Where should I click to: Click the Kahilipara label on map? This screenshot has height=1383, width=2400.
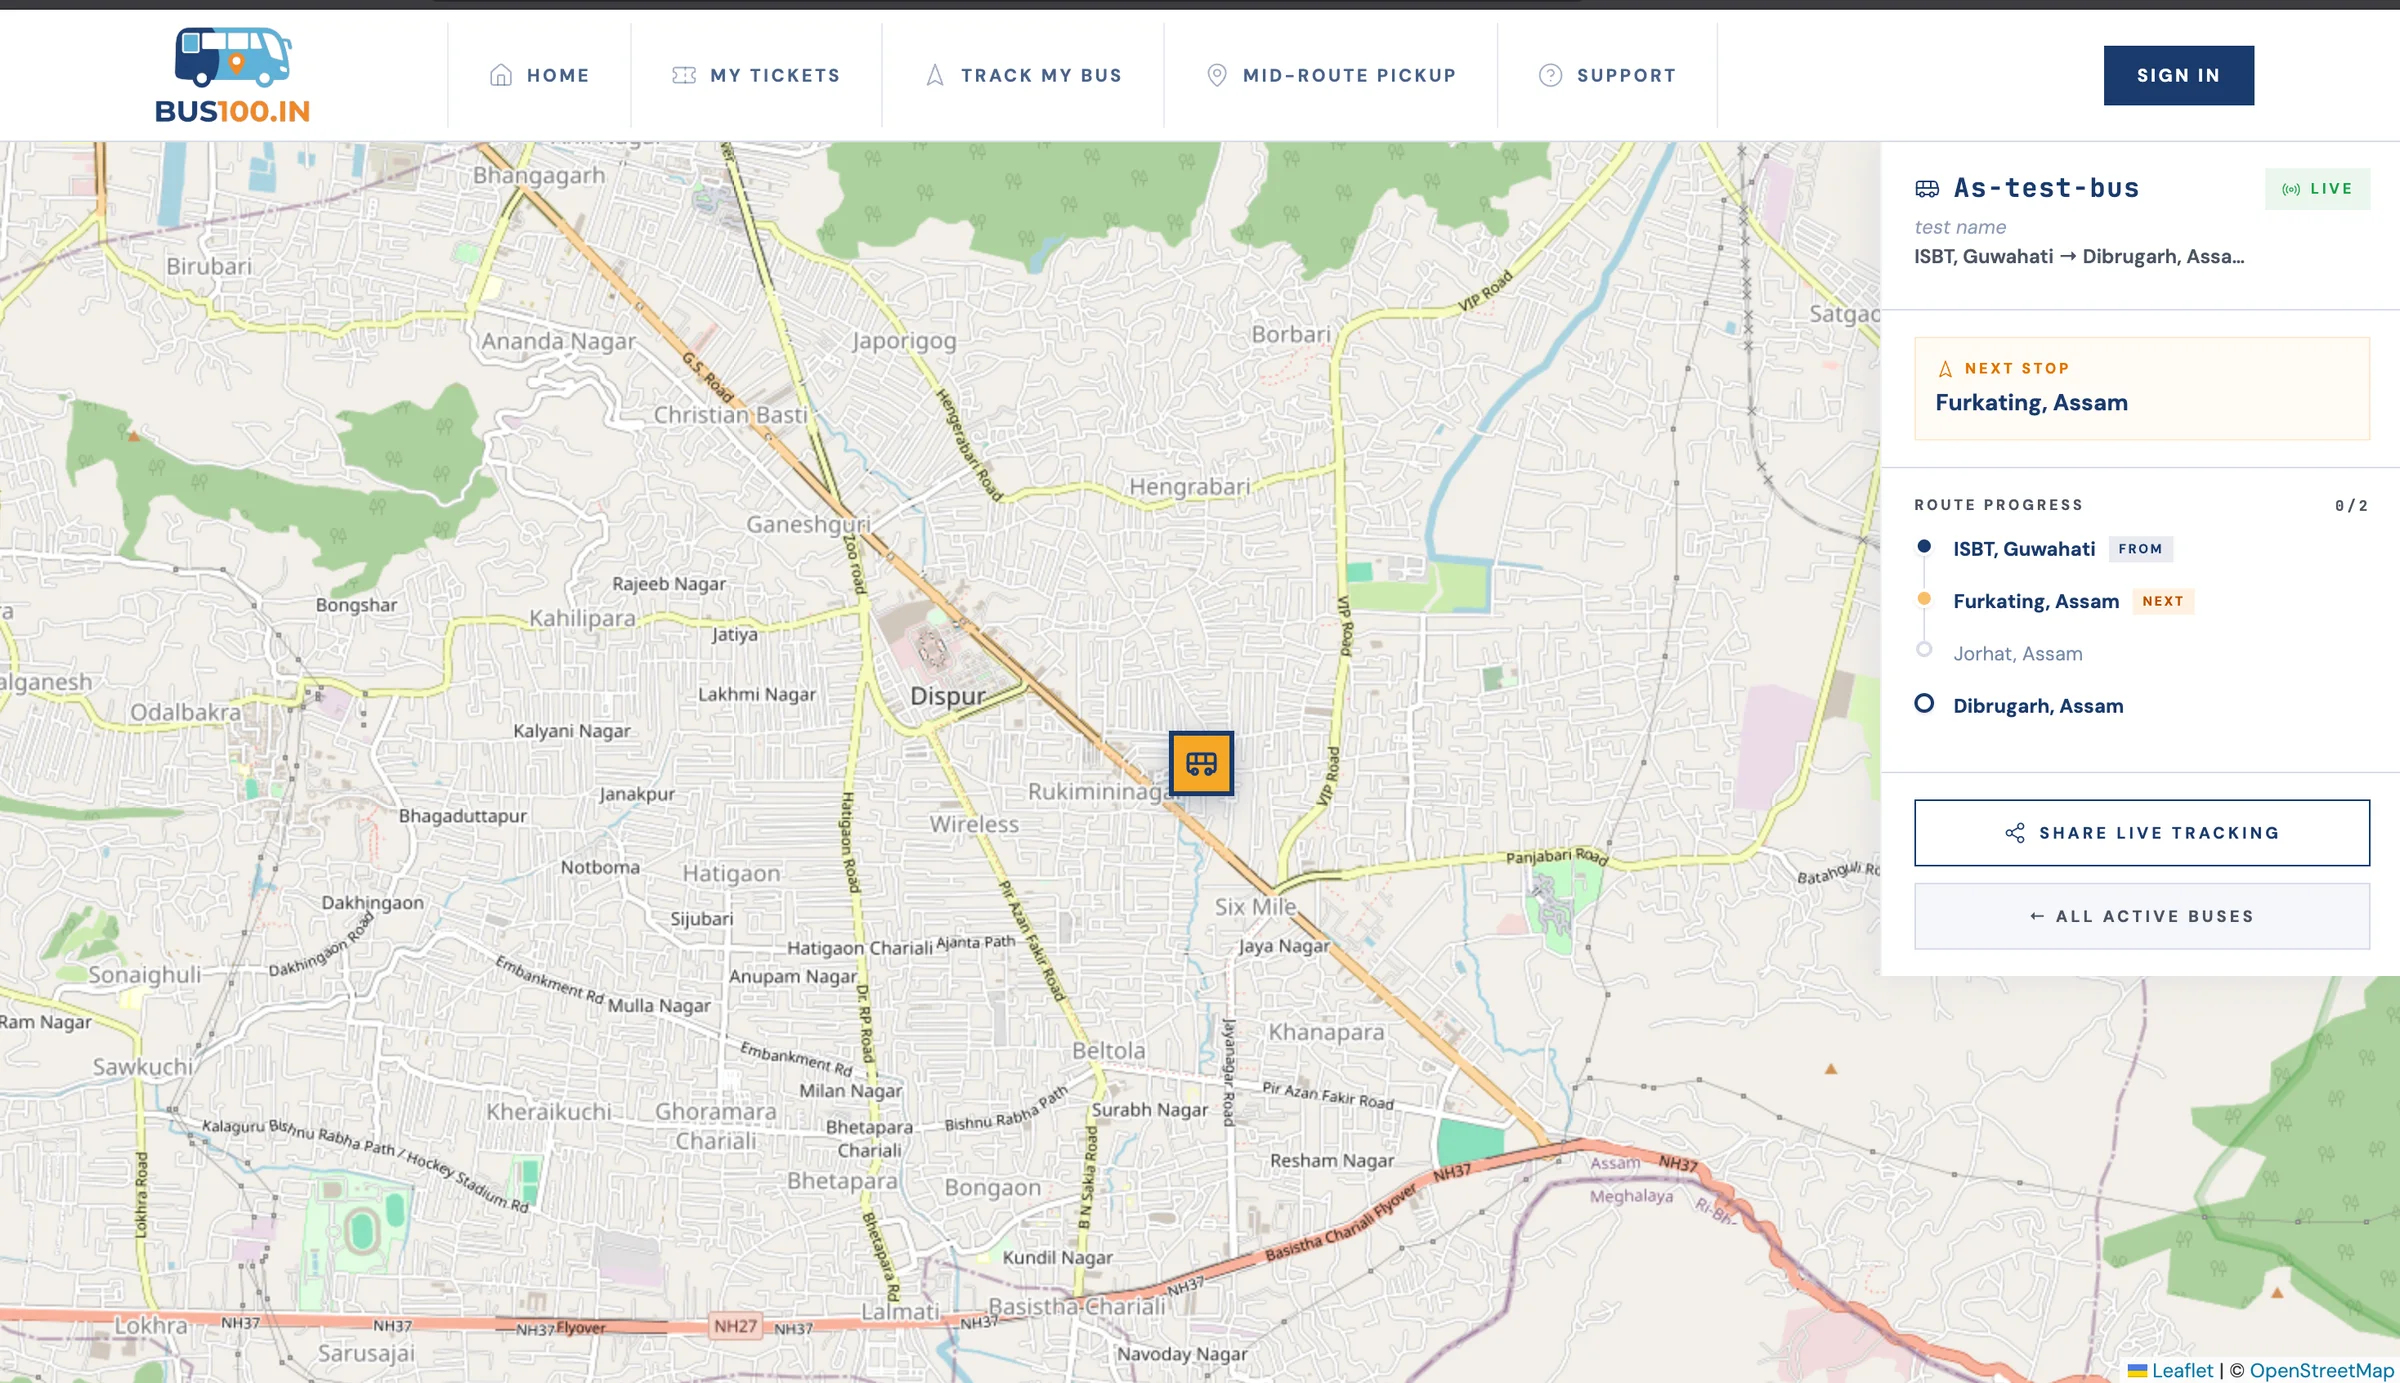point(582,618)
